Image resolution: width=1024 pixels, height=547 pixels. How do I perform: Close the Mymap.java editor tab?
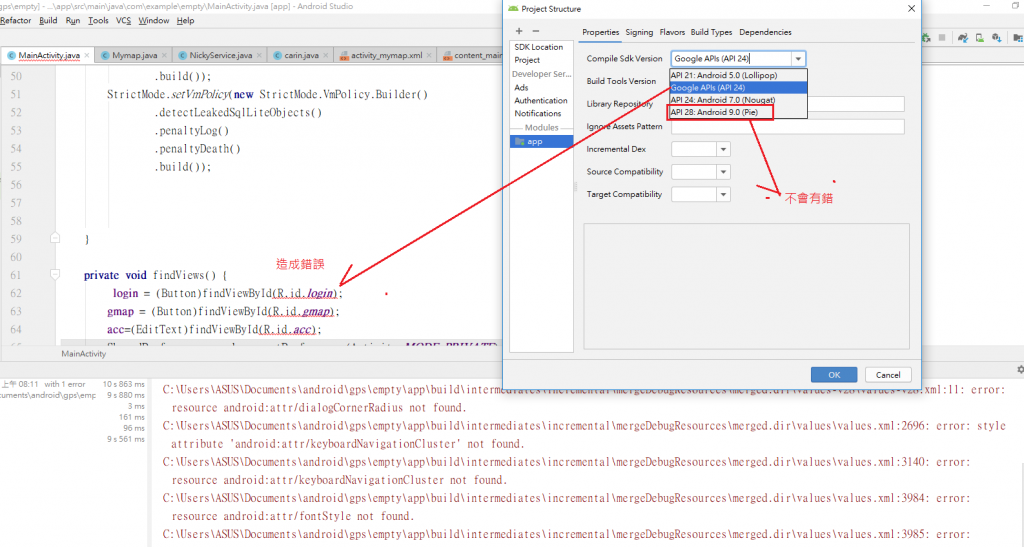click(x=164, y=55)
